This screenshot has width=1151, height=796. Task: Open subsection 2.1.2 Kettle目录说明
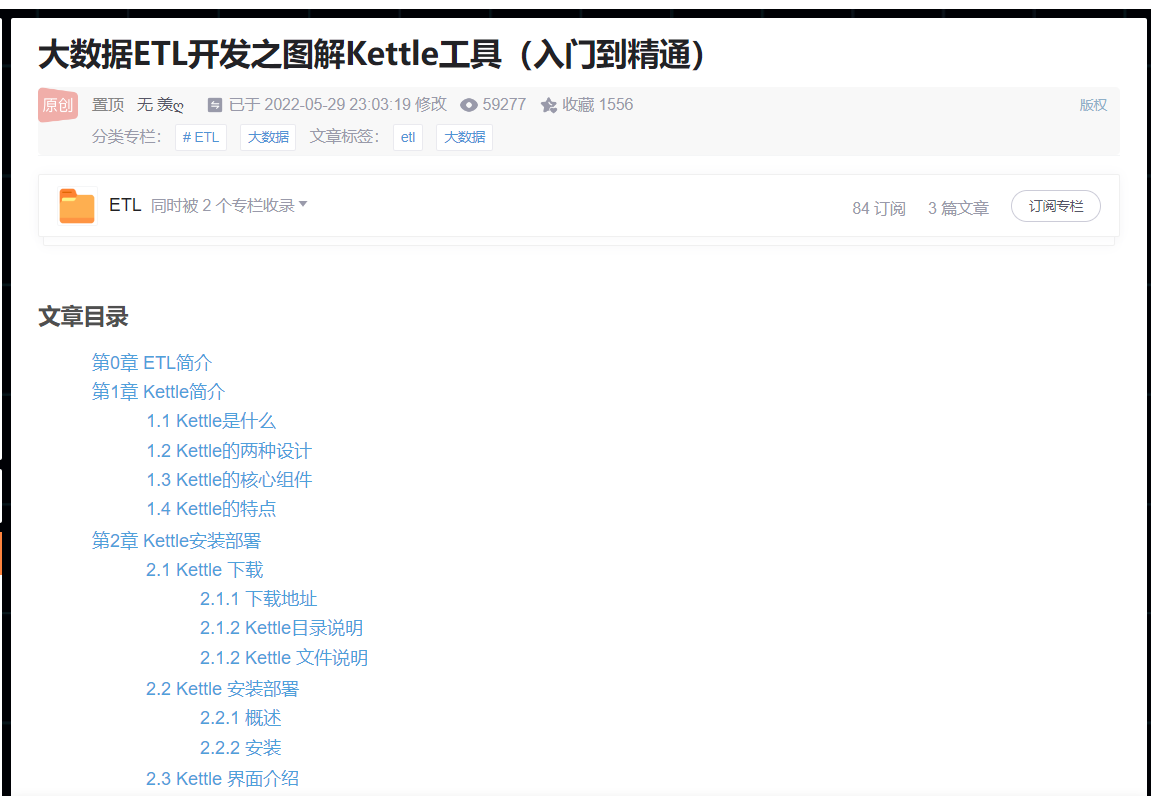282,629
